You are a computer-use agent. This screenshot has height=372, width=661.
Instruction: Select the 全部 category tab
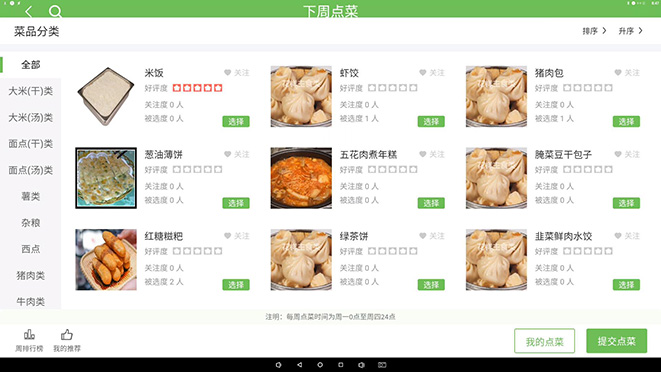(x=31, y=65)
